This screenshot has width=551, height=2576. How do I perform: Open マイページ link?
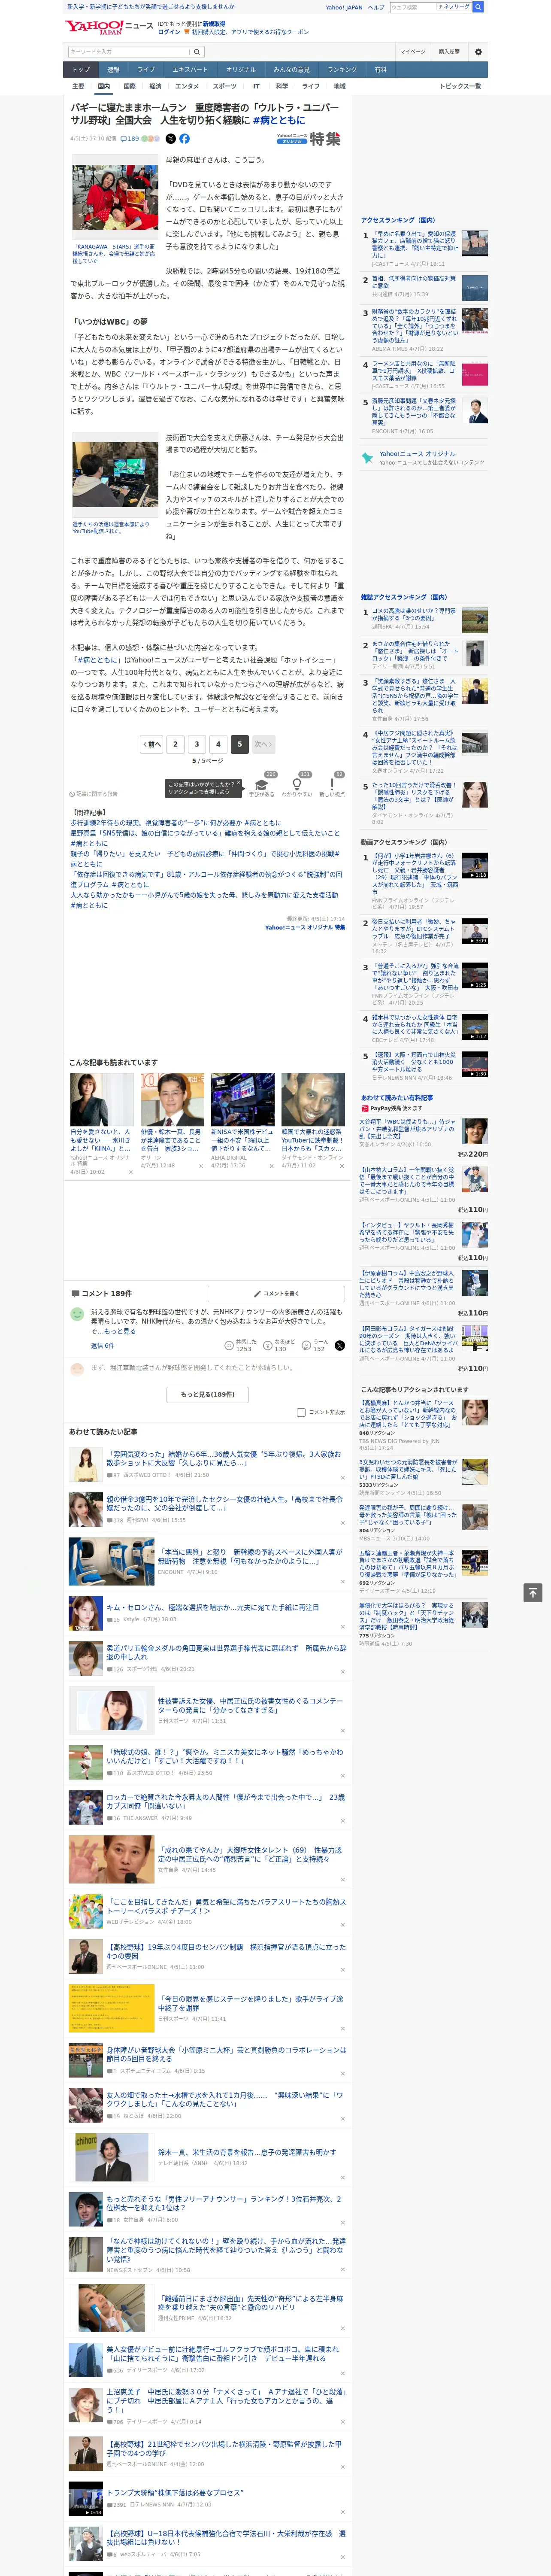pos(412,51)
